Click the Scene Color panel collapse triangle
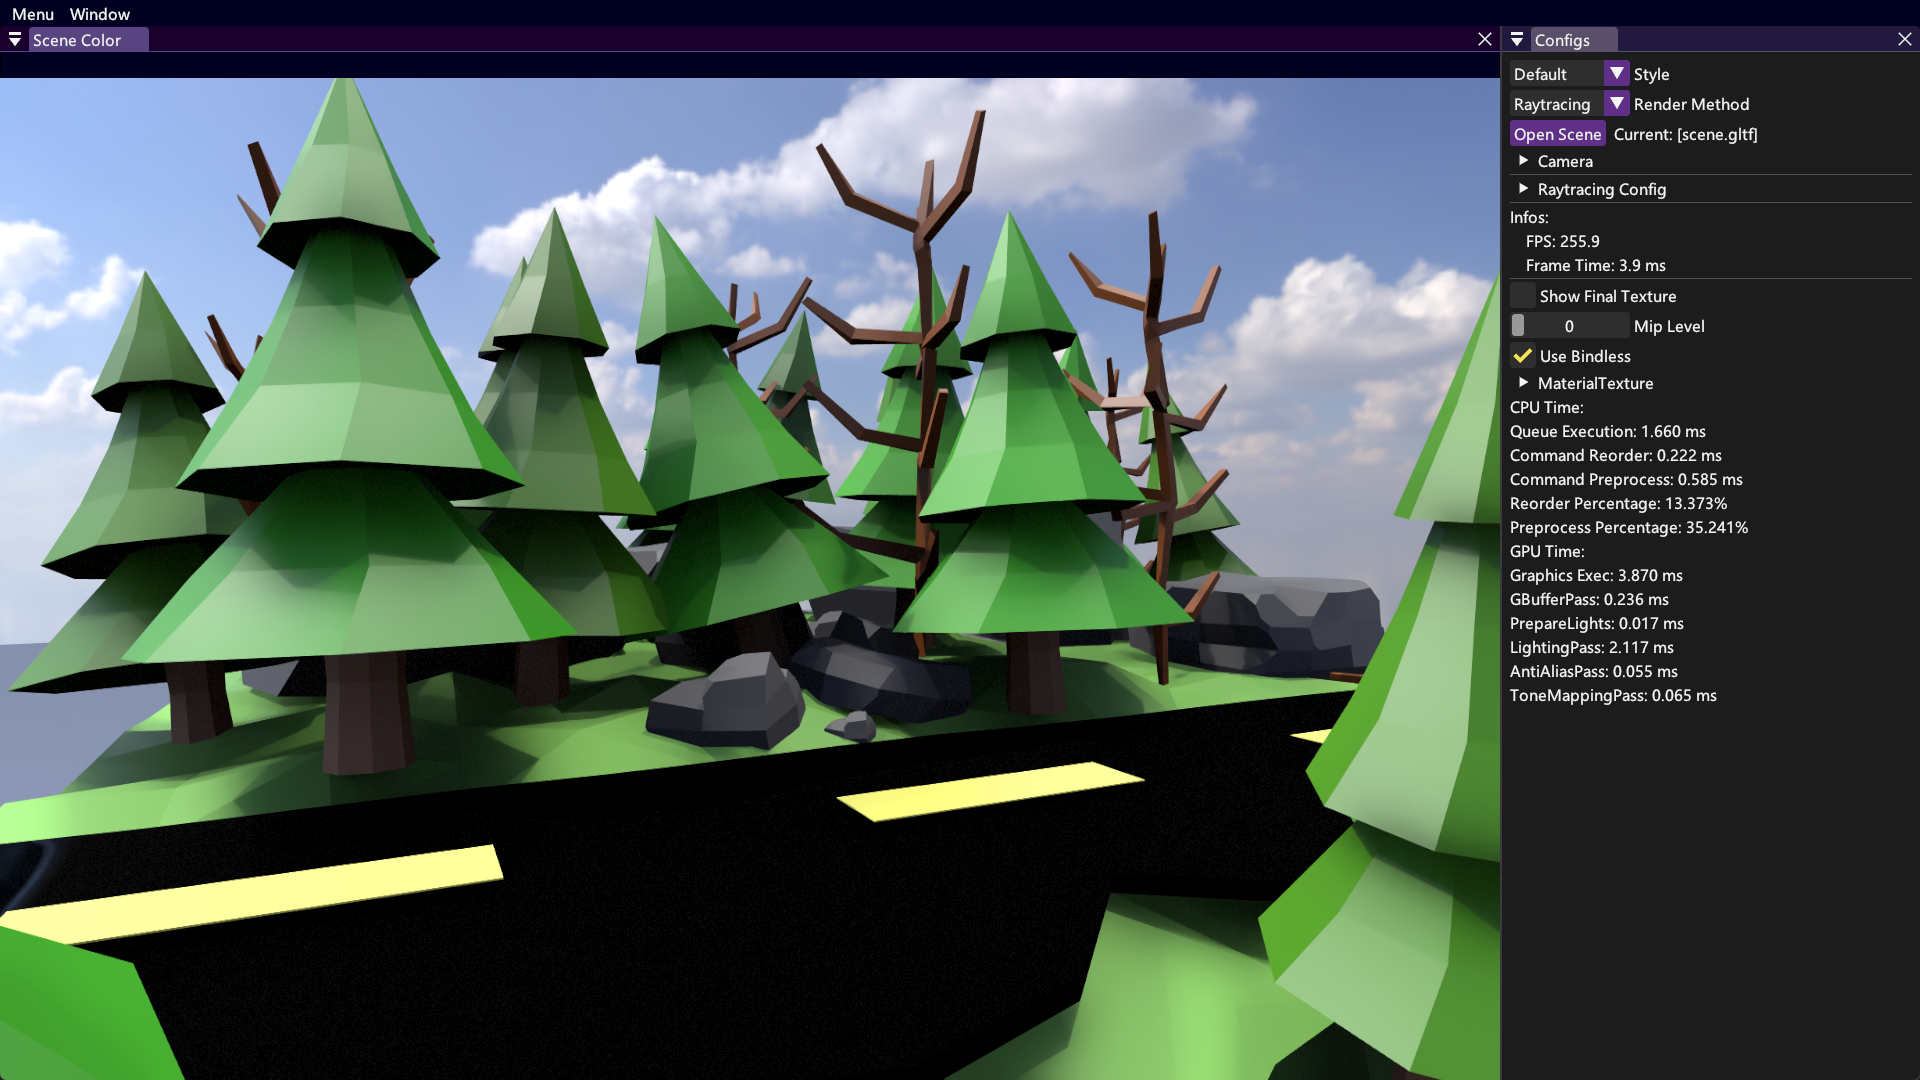 coord(15,40)
